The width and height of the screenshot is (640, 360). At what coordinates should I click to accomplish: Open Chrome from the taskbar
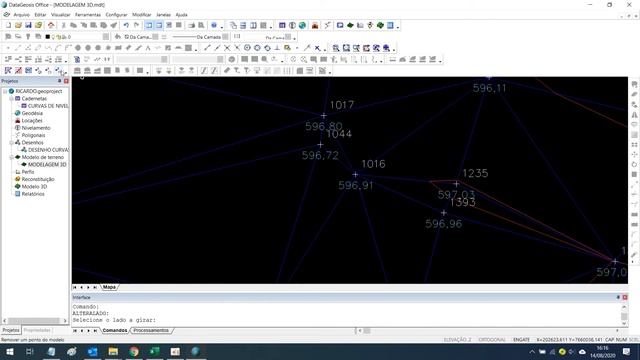coord(134,351)
